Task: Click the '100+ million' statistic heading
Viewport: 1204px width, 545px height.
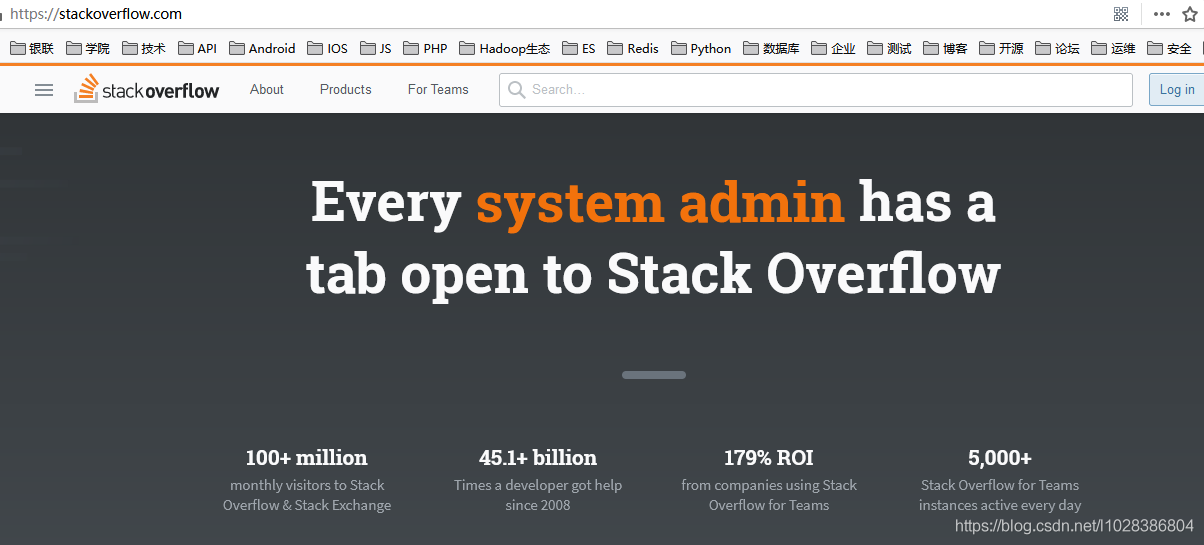Action: pos(307,458)
